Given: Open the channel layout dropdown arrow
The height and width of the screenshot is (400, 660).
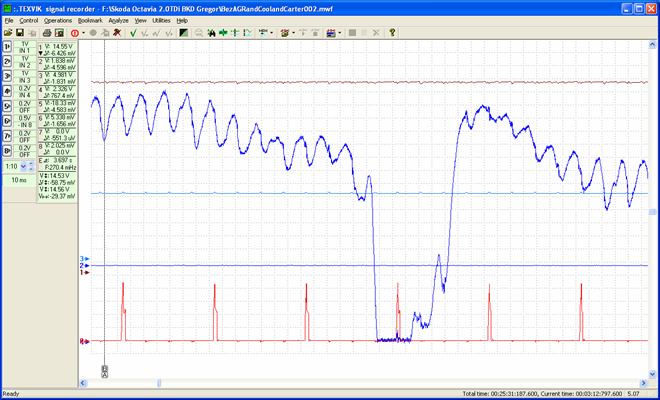Looking at the screenshot, I should click(339, 33).
